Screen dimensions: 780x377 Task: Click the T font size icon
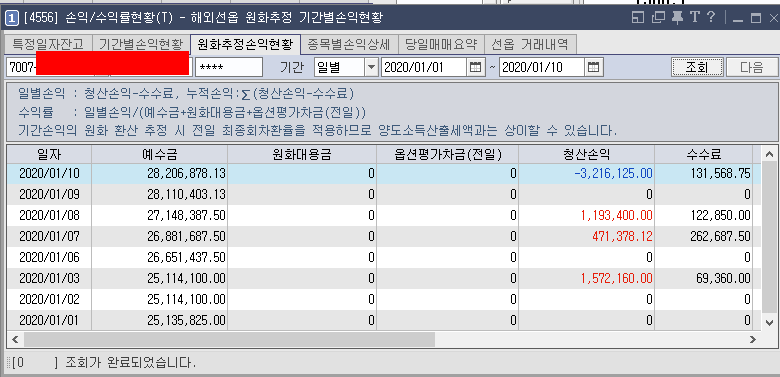click(694, 18)
